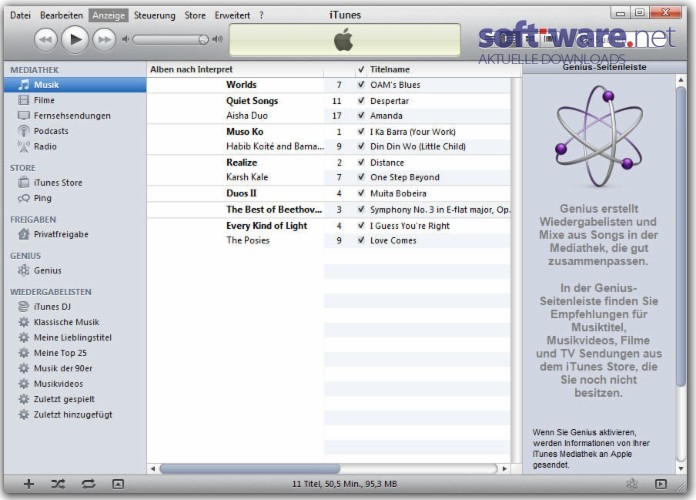Uncheck the One Step Beyond checkbox

pos(361,177)
